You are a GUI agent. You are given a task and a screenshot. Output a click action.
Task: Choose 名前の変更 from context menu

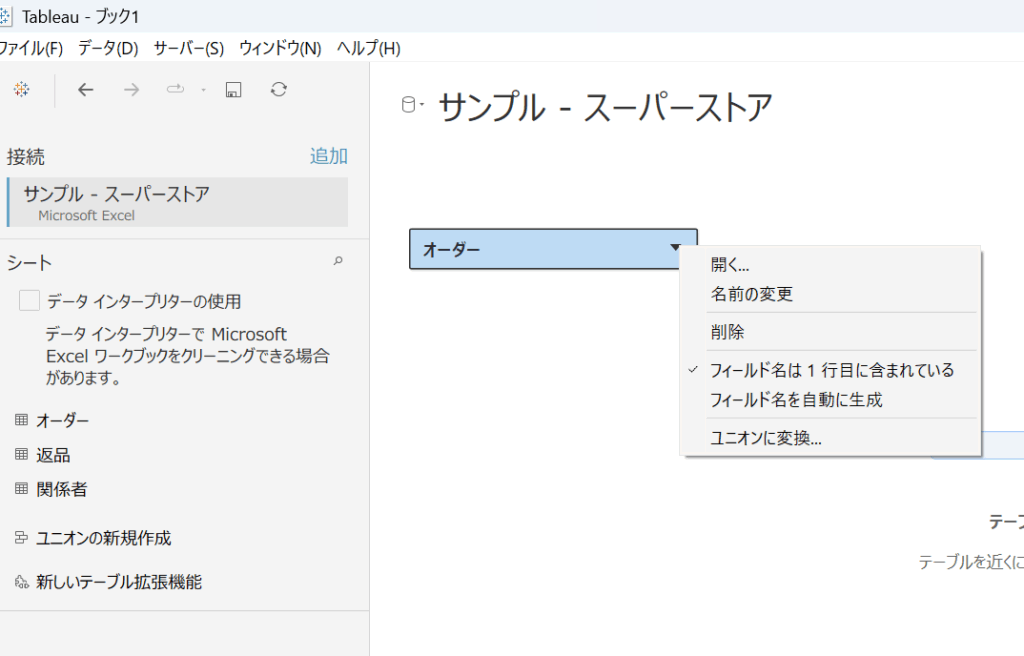[752, 294]
